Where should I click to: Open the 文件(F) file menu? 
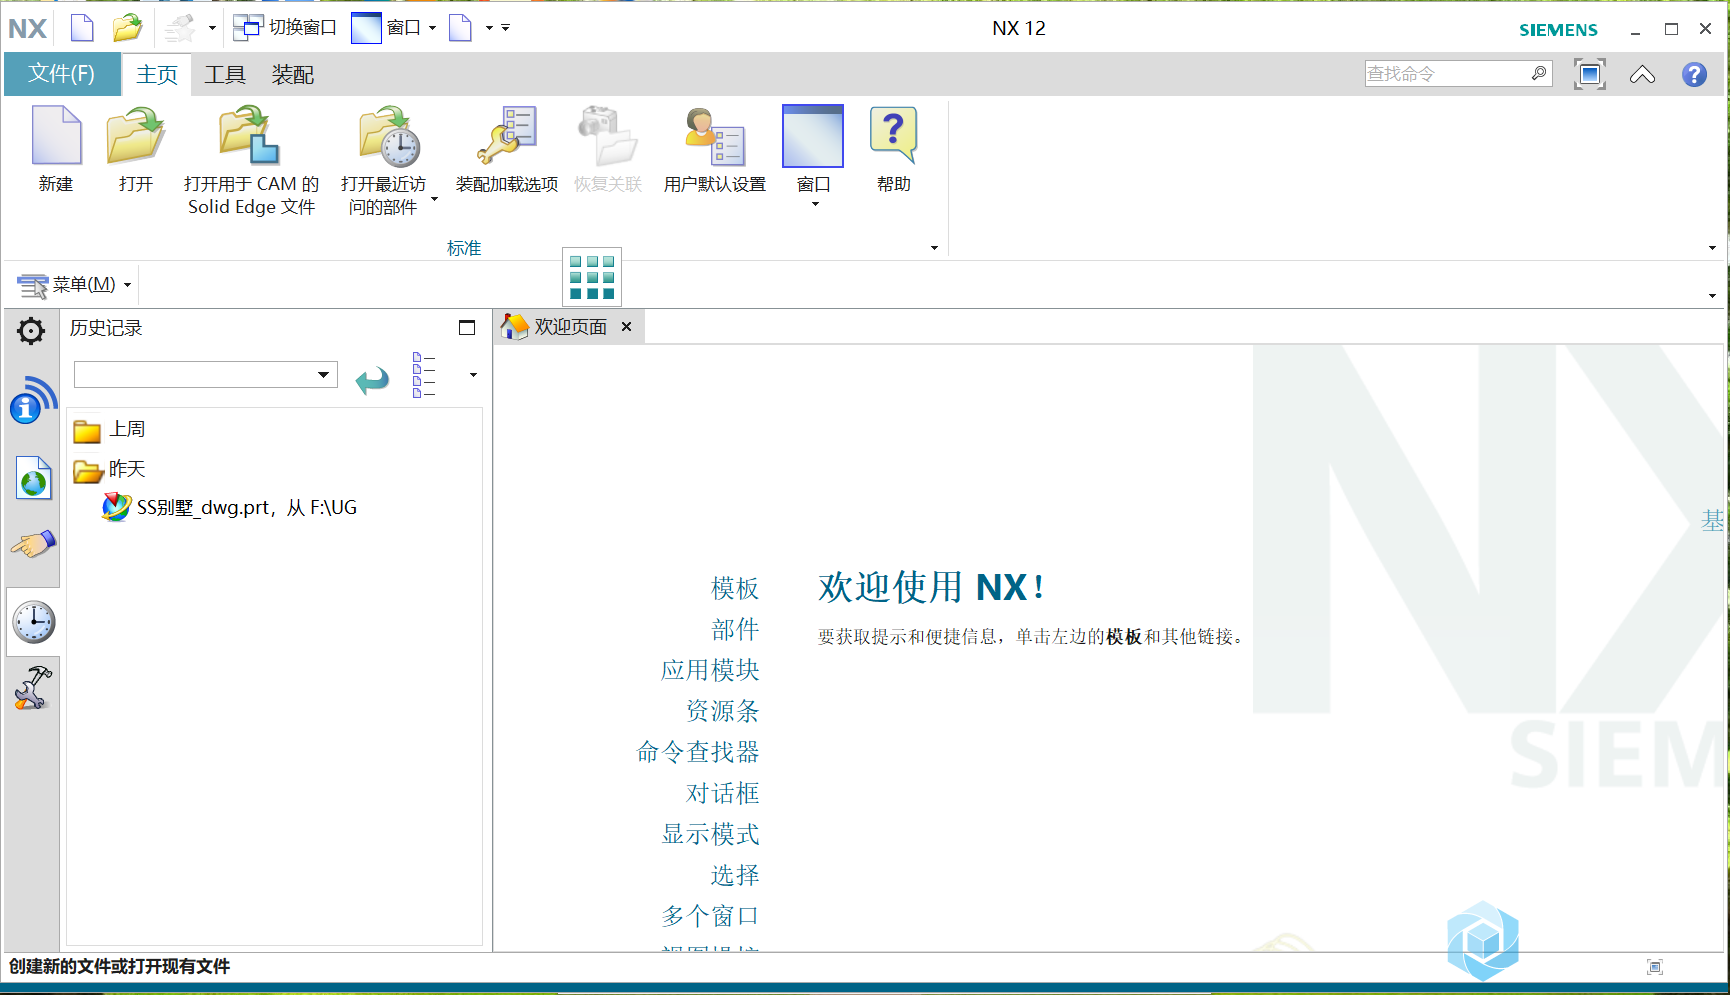[62, 74]
